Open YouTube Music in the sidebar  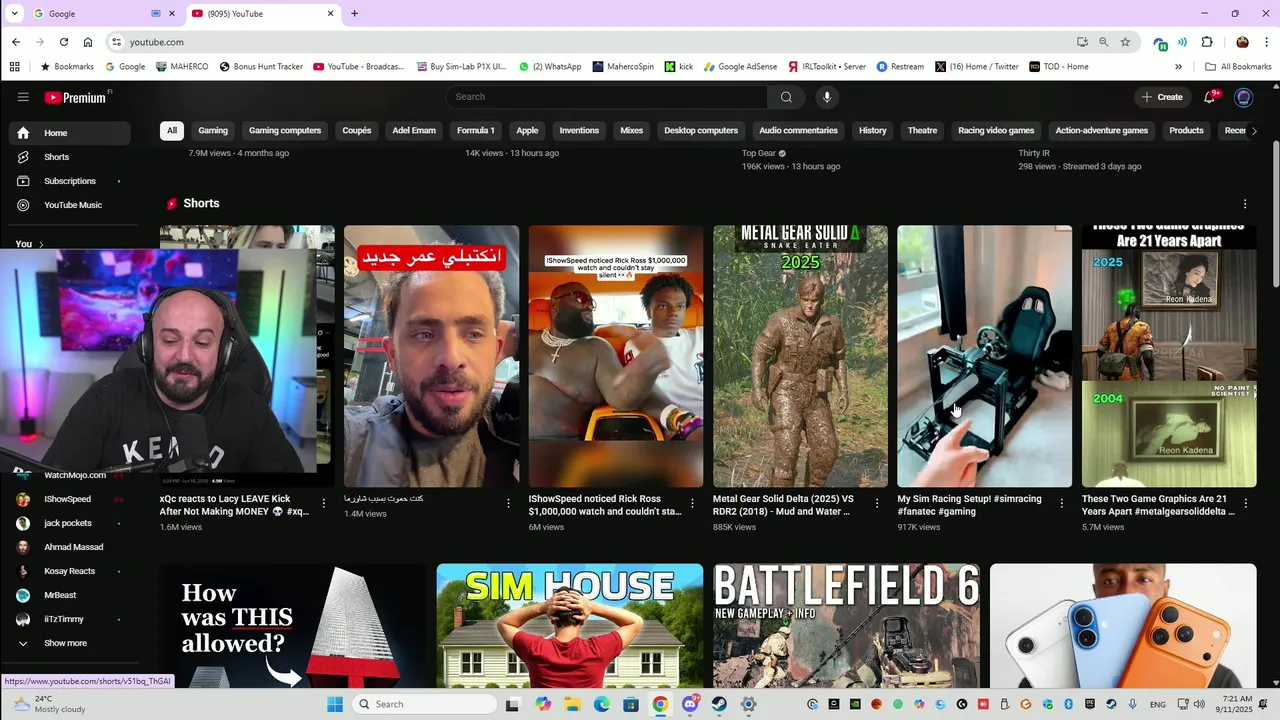pos(70,205)
